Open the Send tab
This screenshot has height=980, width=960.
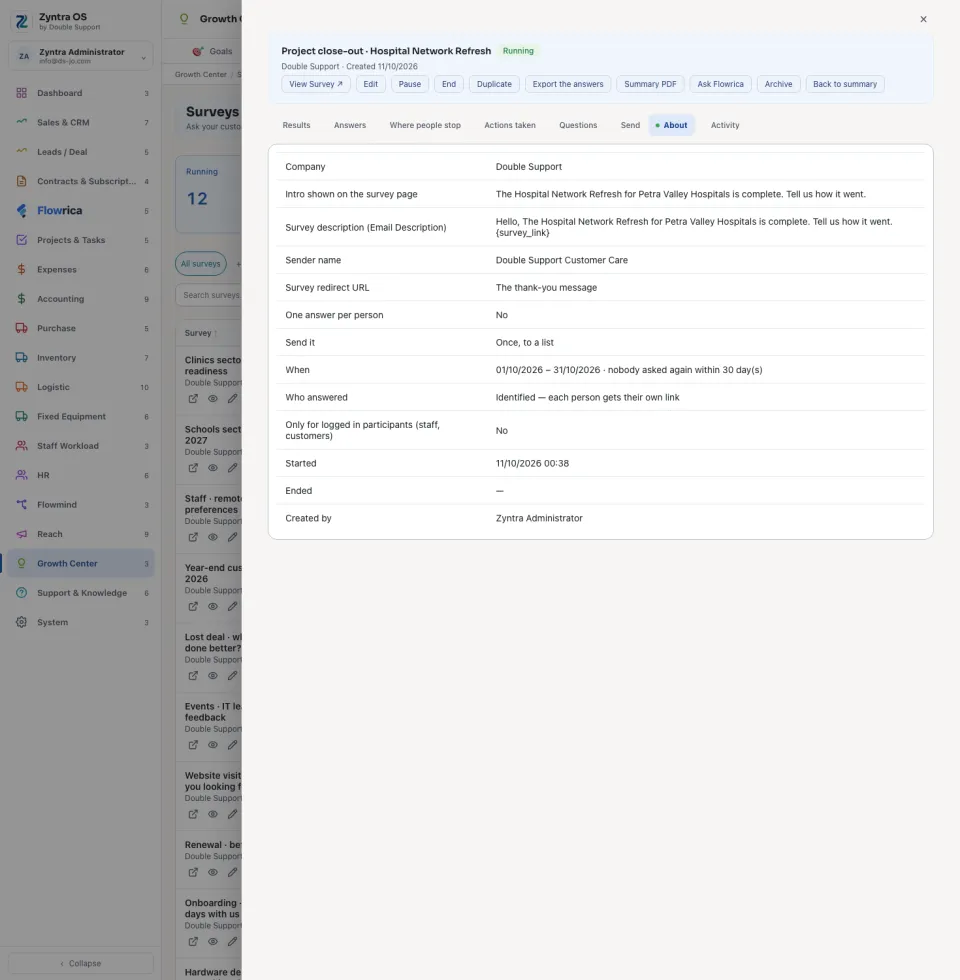click(x=630, y=125)
